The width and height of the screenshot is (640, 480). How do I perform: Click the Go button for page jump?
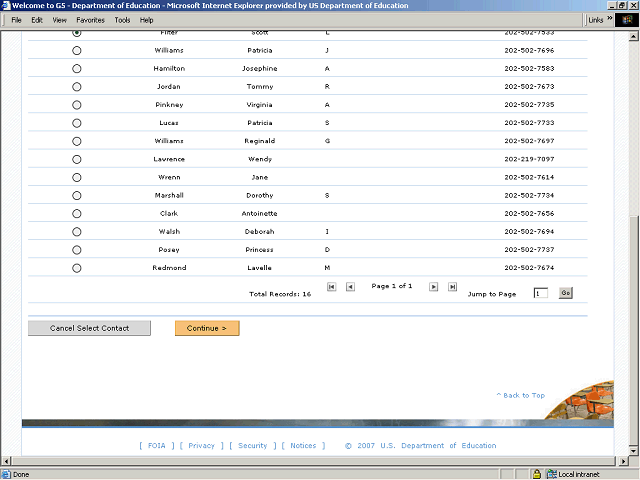point(565,293)
